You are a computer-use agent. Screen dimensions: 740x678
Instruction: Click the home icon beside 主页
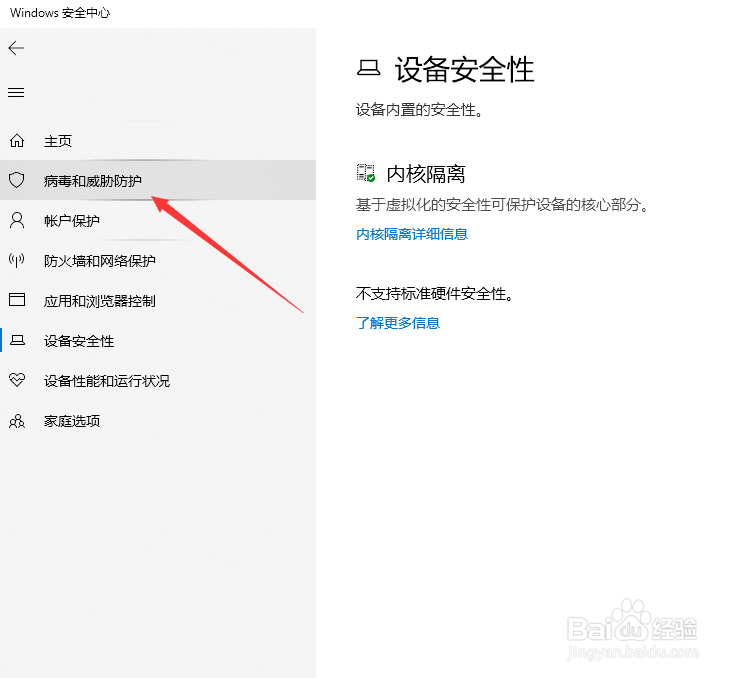click(17, 141)
